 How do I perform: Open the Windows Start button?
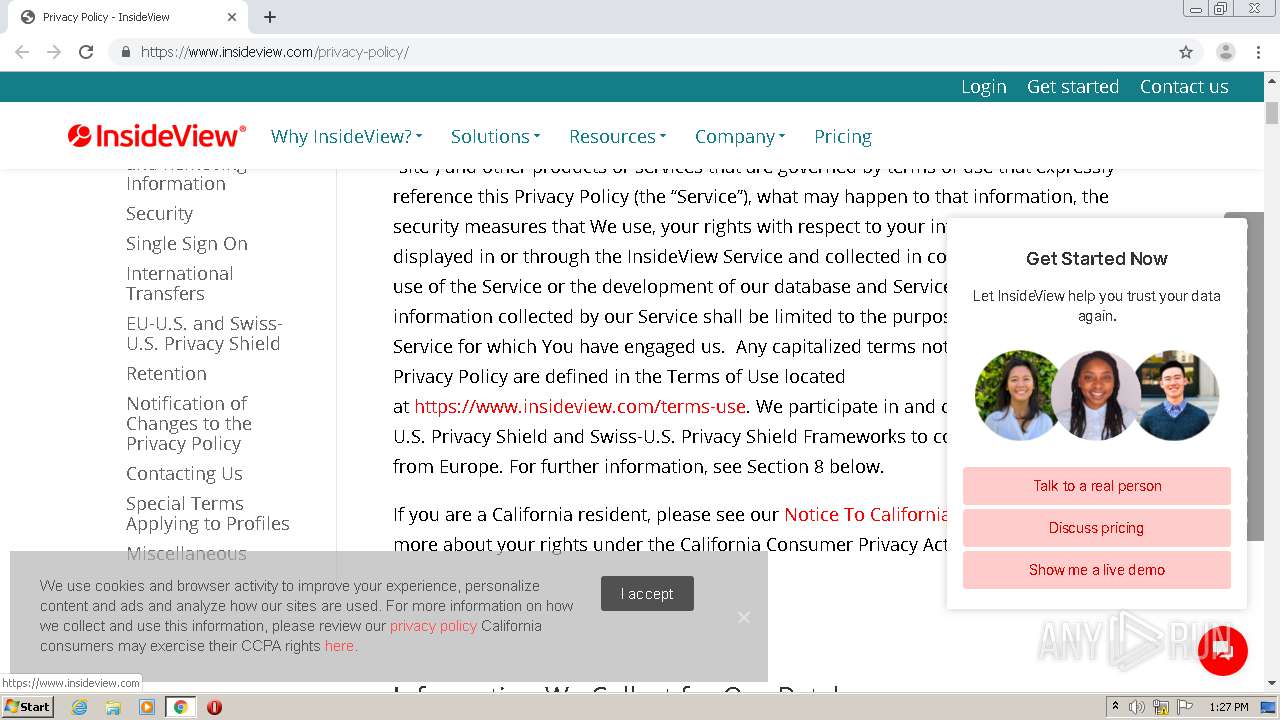pyautogui.click(x=28, y=707)
